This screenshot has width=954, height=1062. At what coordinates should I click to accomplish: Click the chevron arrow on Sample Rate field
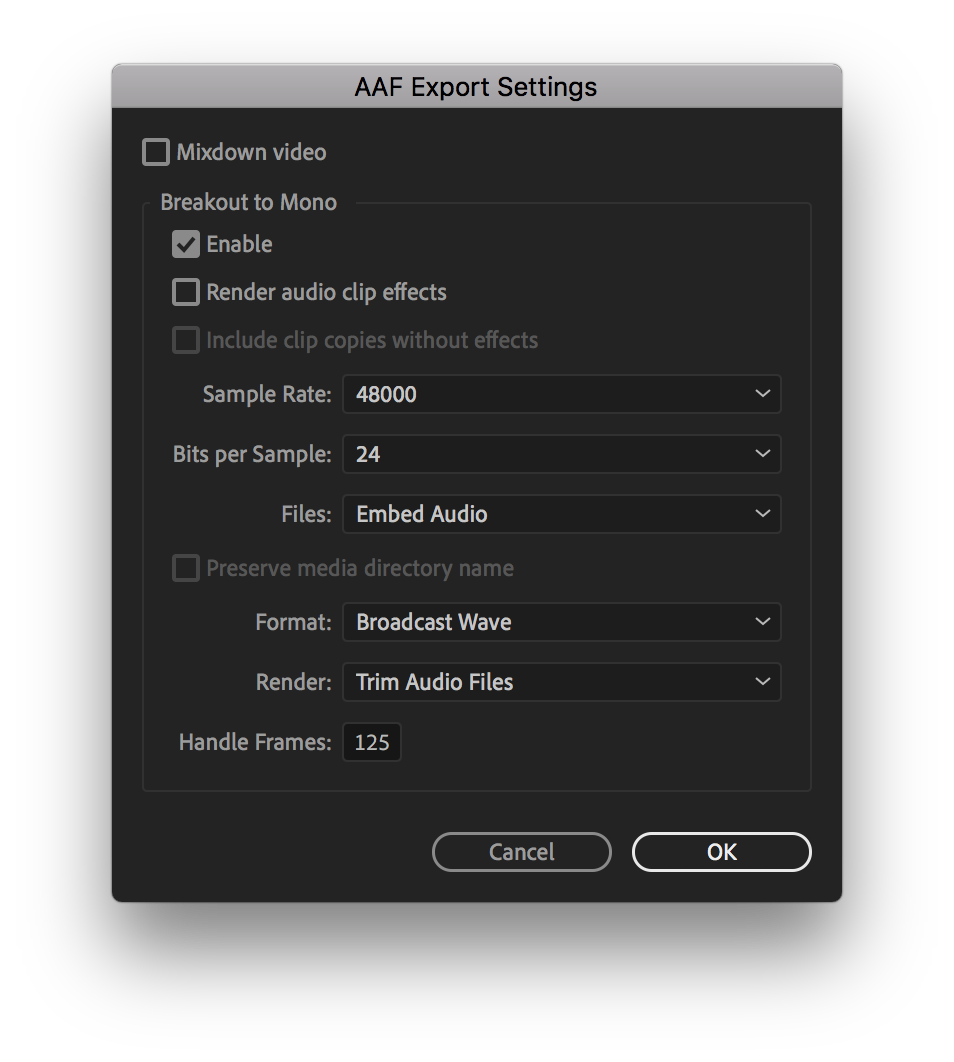click(762, 394)
